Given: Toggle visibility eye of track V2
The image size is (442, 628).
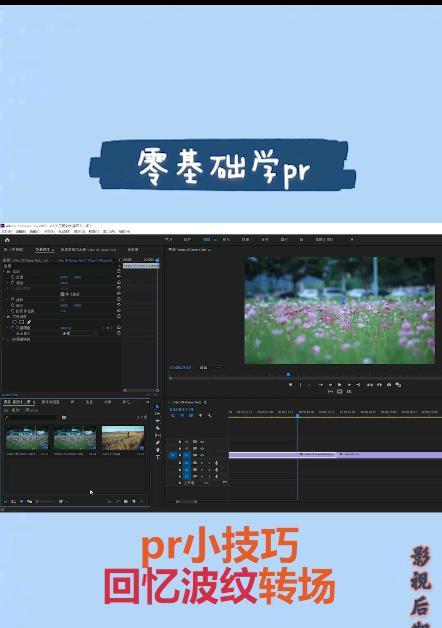Looking at the screenshot, I should coord(202,448).
